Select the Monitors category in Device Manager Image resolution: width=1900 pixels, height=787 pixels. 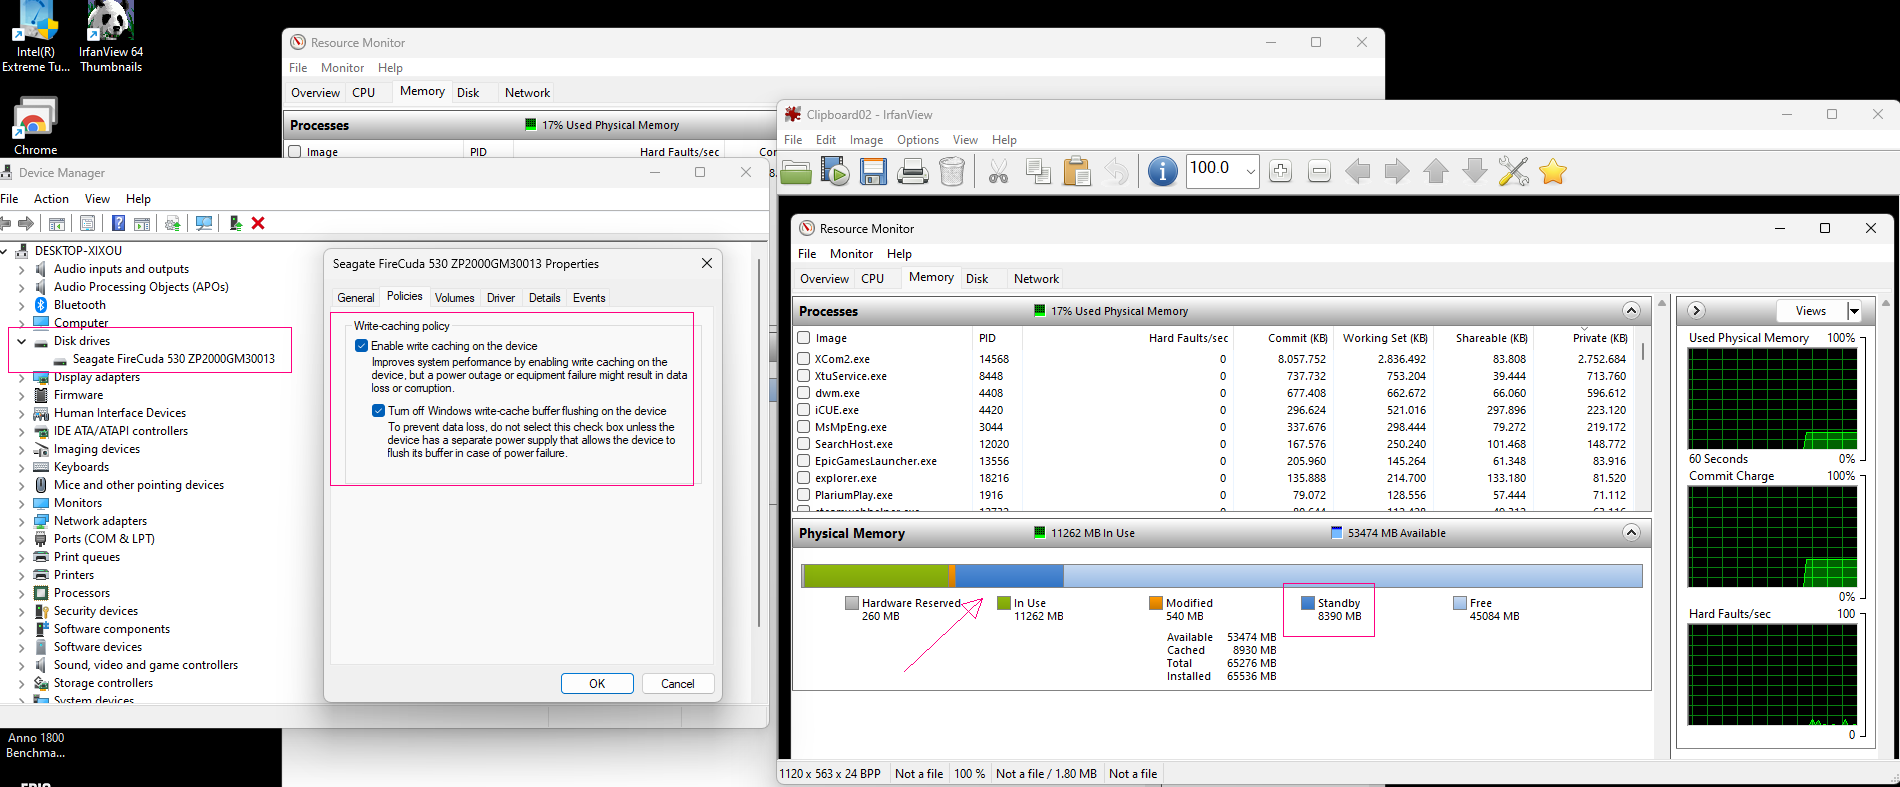coord(78,503)
